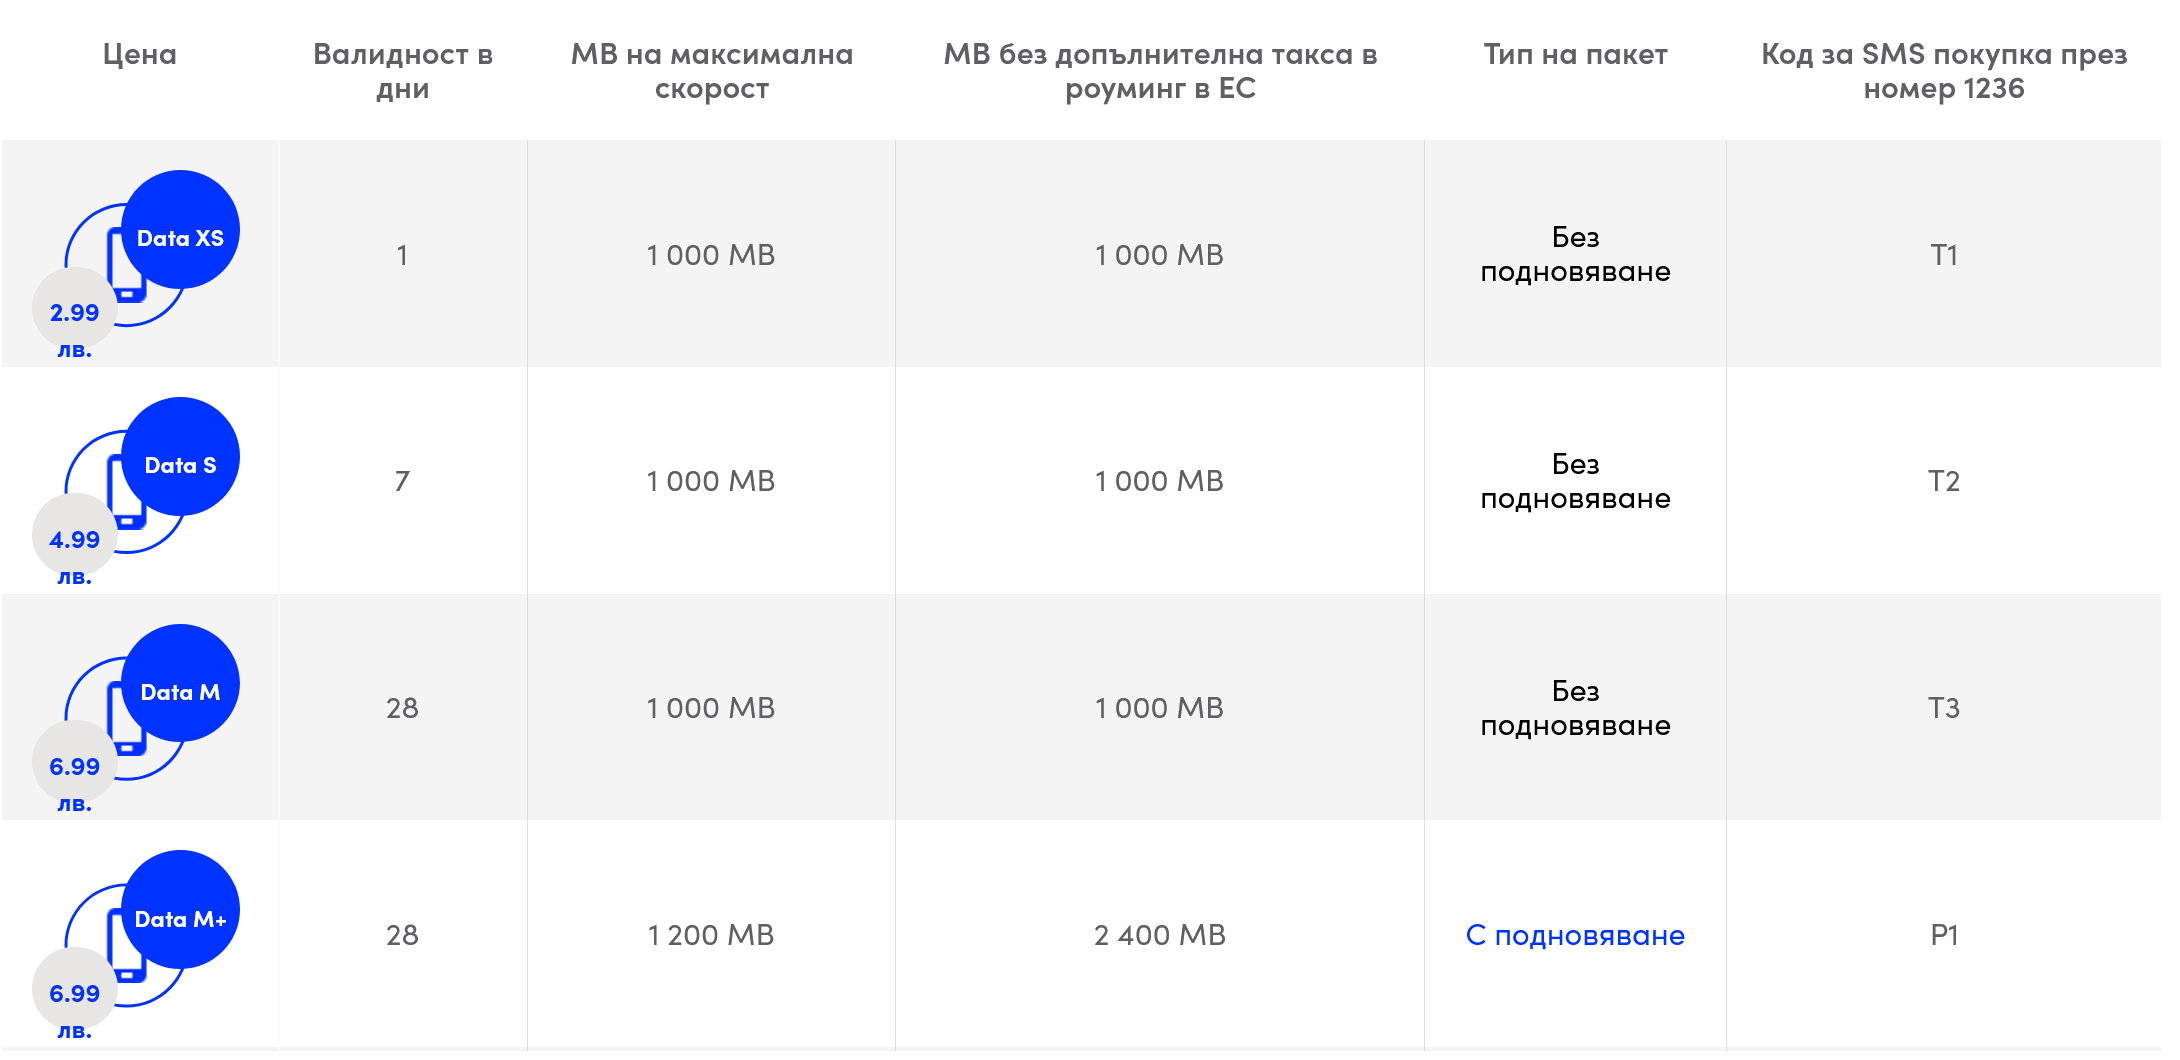Select SMS code T1
Image resolution: width=2180 pixels, height=1060 pixels.
(1943, 256)
